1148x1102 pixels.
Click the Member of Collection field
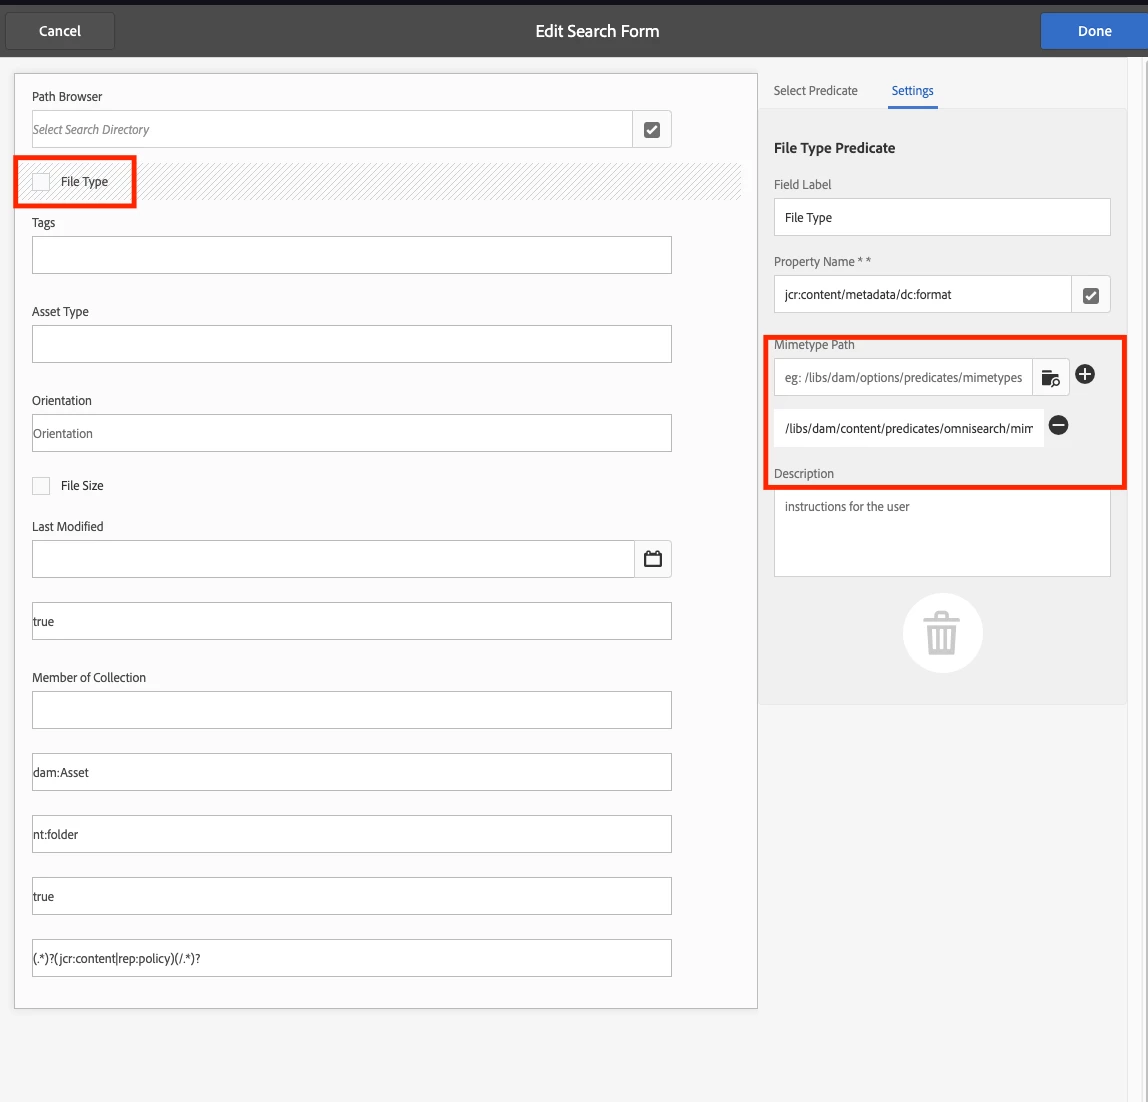(x=351, y=710)
